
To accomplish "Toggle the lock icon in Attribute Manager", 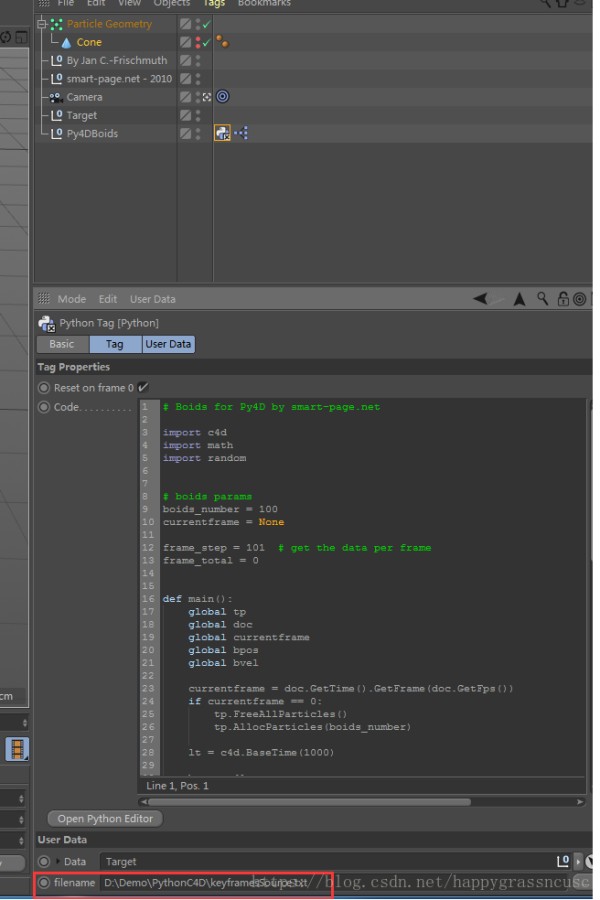I will point(562,299).
